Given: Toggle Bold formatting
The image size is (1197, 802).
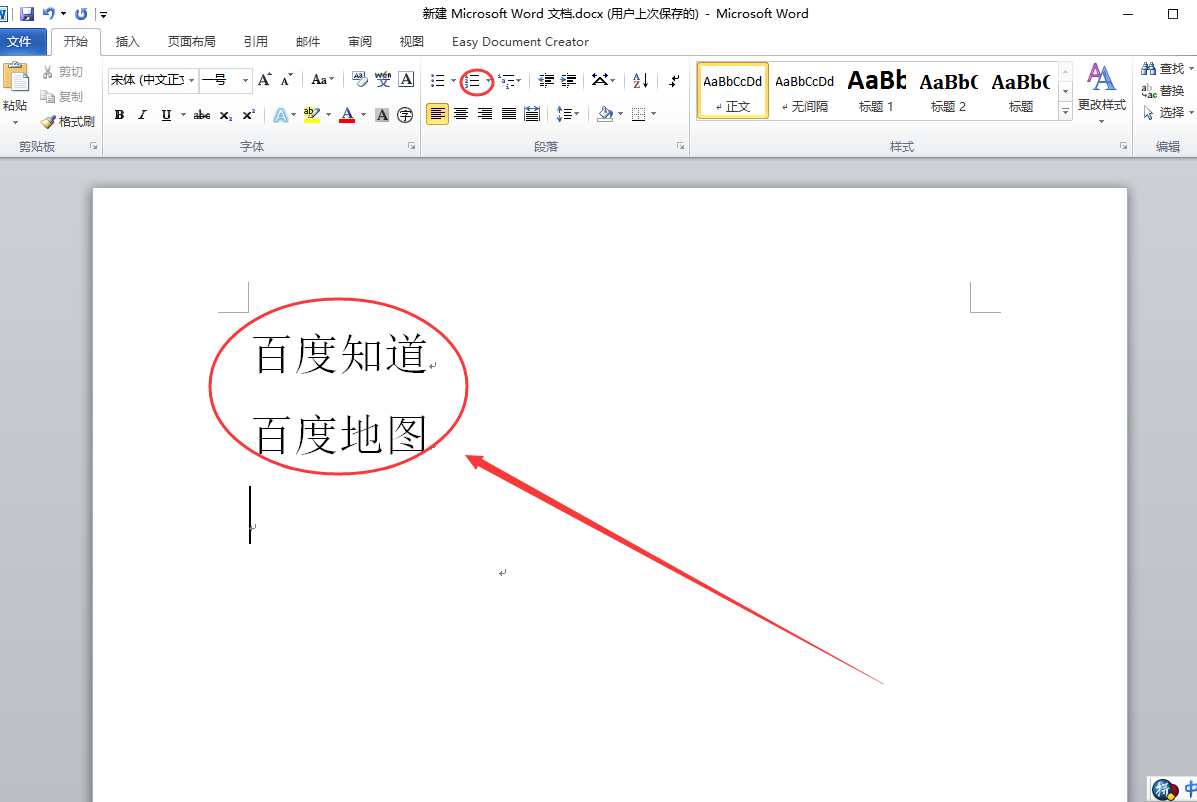Looking at the screenshot, I should pos(119,114).
